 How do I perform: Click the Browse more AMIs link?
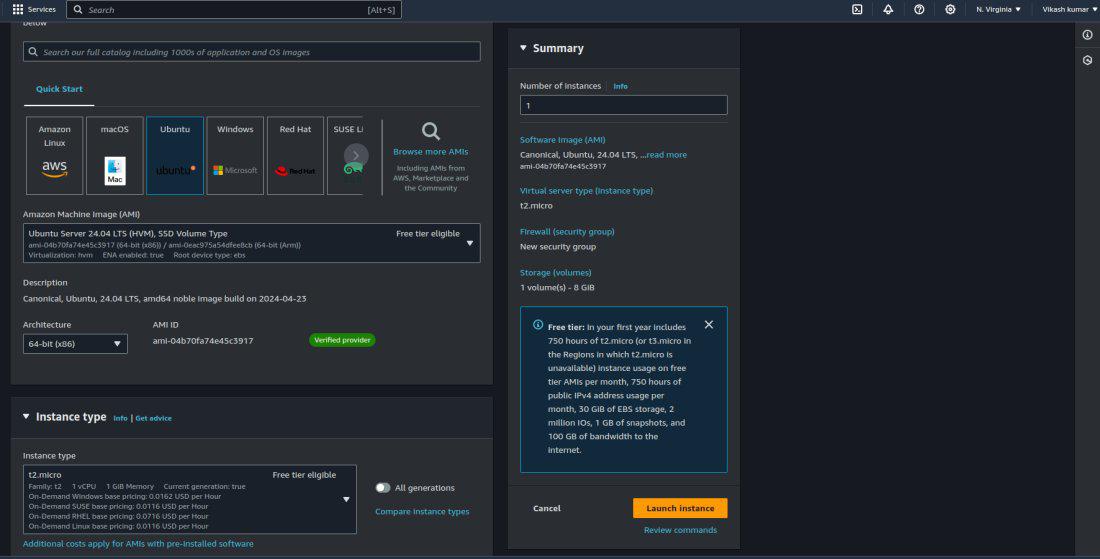431,151
